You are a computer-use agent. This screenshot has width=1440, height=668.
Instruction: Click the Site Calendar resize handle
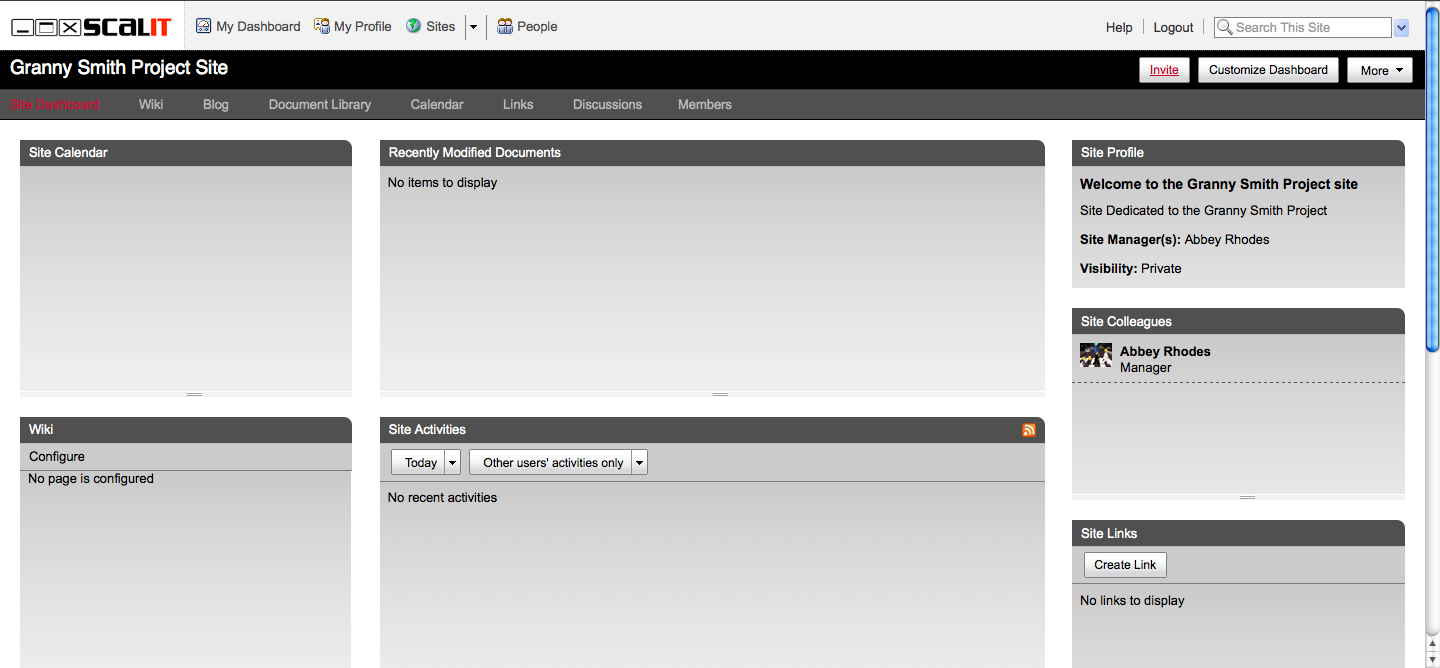(194, 394)
